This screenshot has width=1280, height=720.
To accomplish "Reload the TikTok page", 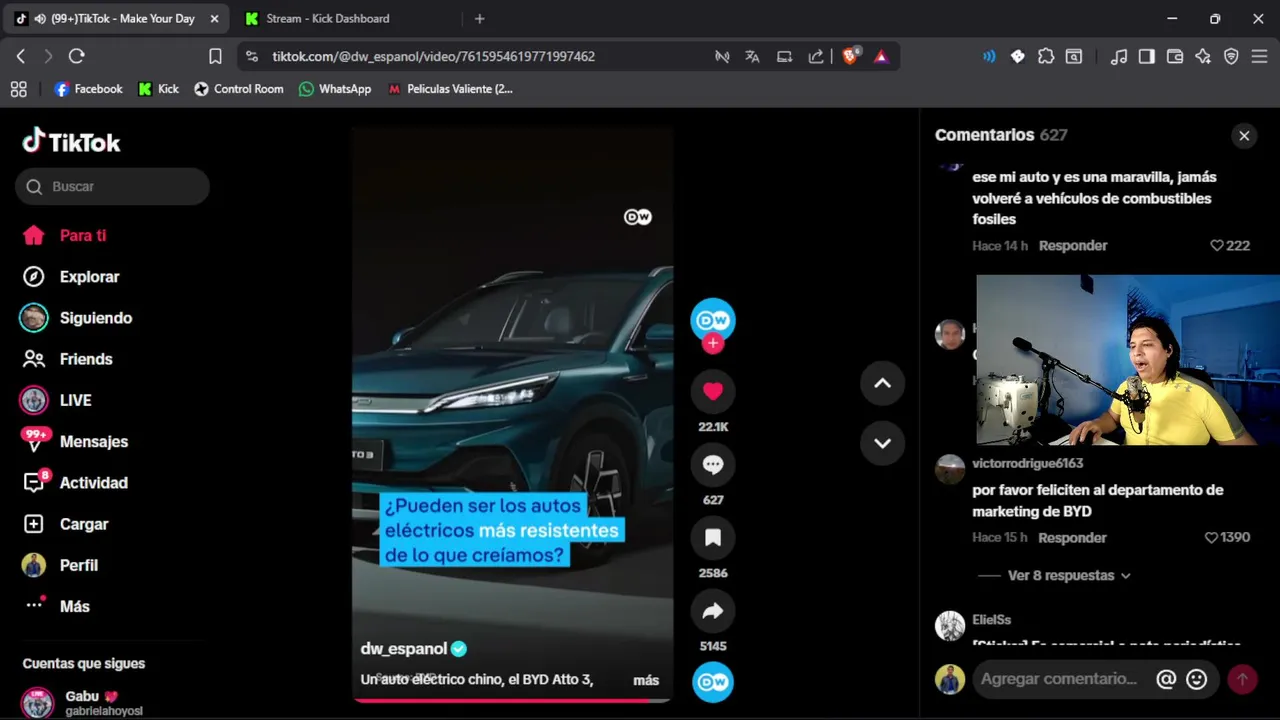I will pos(77,57).
